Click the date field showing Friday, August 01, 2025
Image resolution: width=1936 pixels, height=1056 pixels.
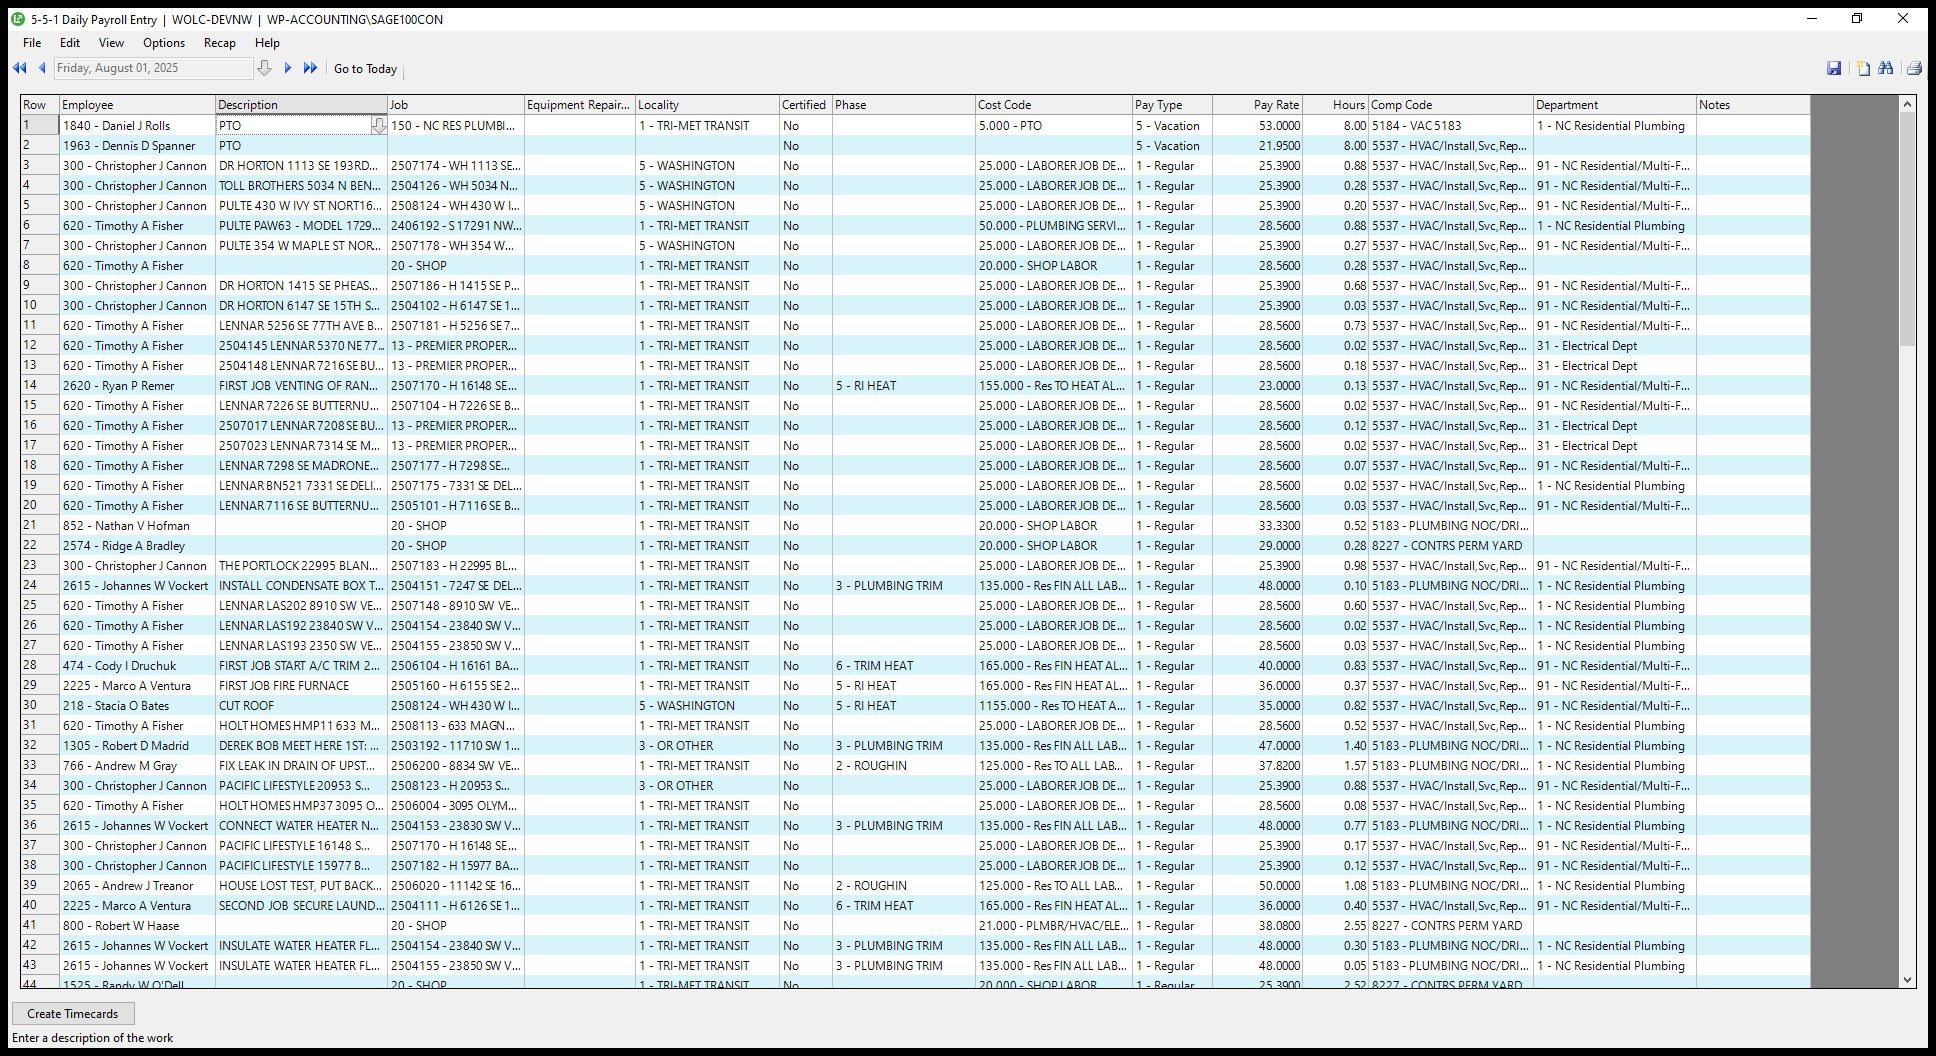[152, 68]
